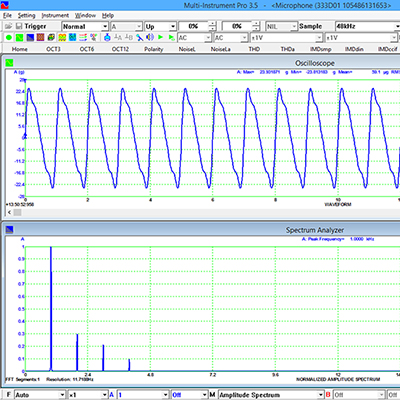Click the blue flask Calibration icon
400x400 pixels.
pos(107,37)
